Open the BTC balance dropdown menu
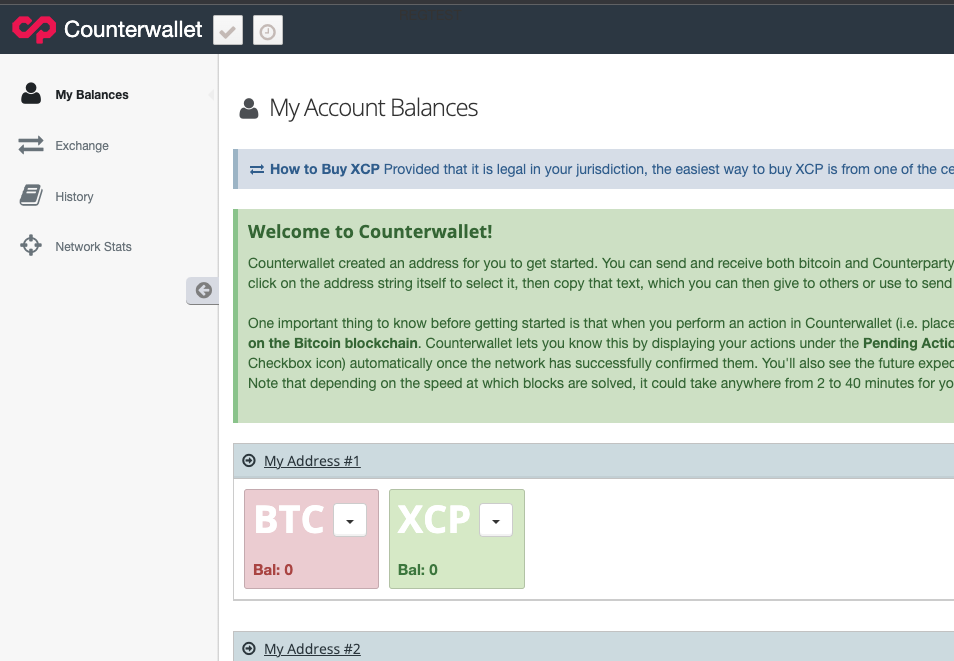This screenshot has width=954, height=661. point(350,520)
